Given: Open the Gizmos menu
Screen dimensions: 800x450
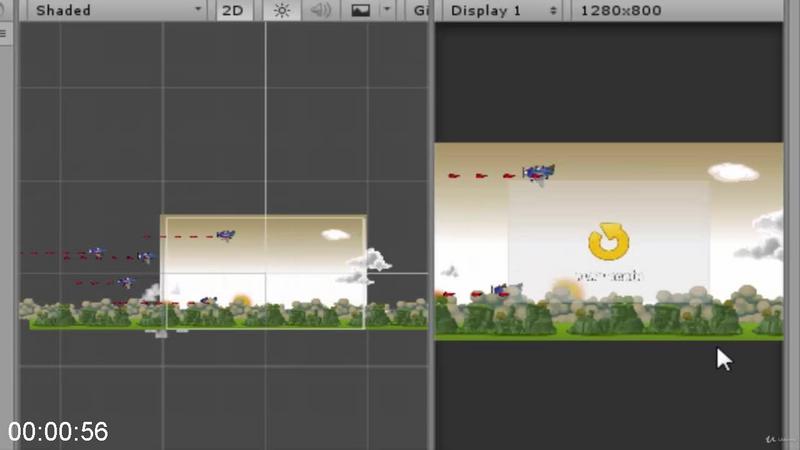Looking at the screenshot, I should pyautogui.click(x=419, y=10).
